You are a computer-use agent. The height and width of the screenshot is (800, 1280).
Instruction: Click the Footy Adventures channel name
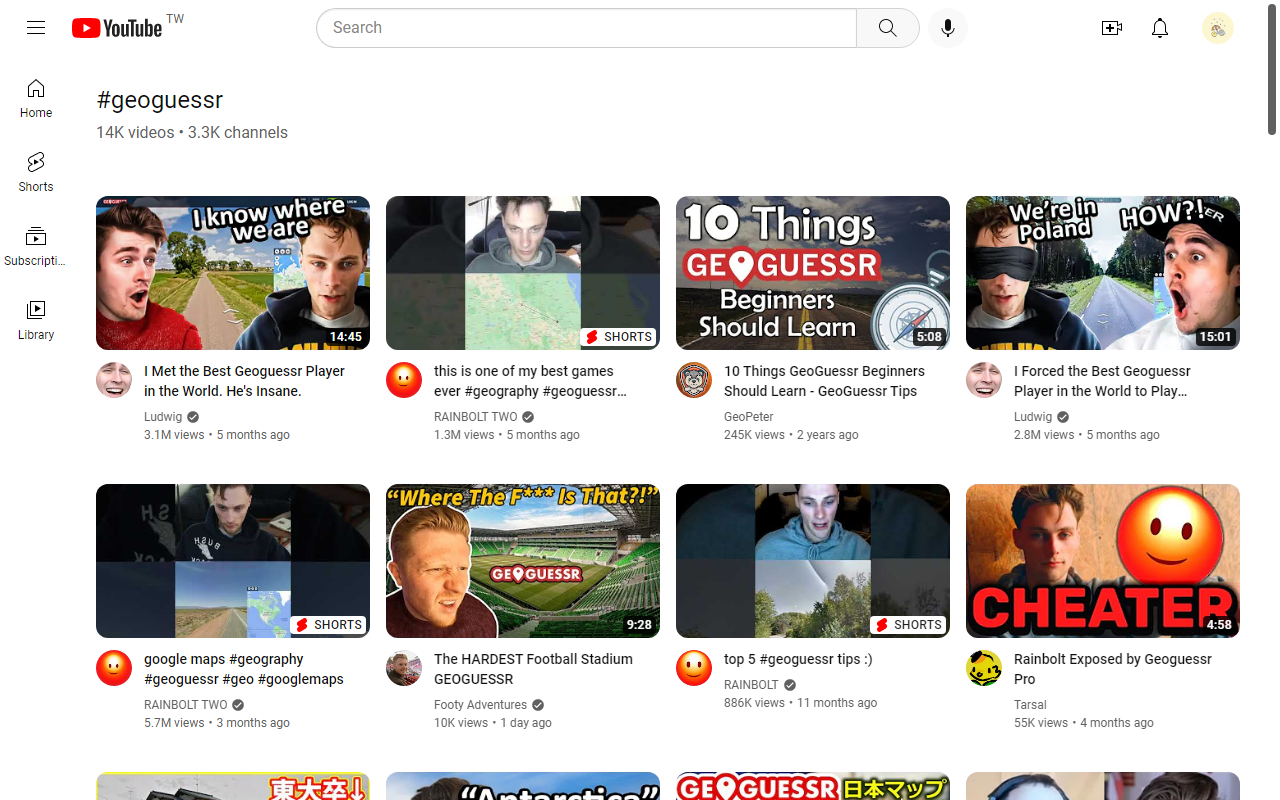point(480,705)
